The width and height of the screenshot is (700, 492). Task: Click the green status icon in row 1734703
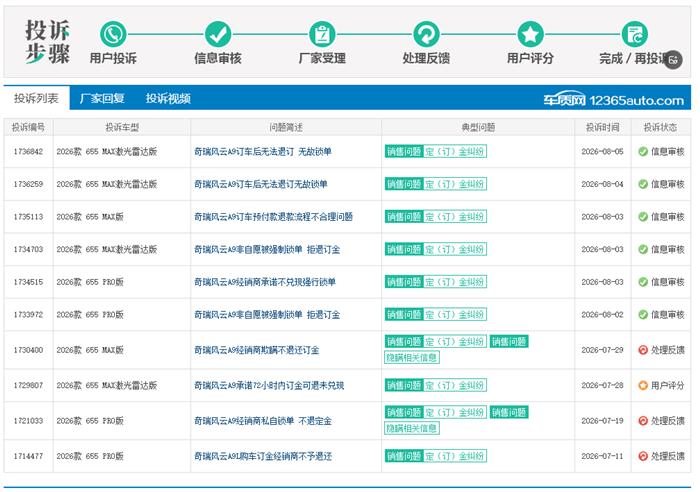(643, 249)
